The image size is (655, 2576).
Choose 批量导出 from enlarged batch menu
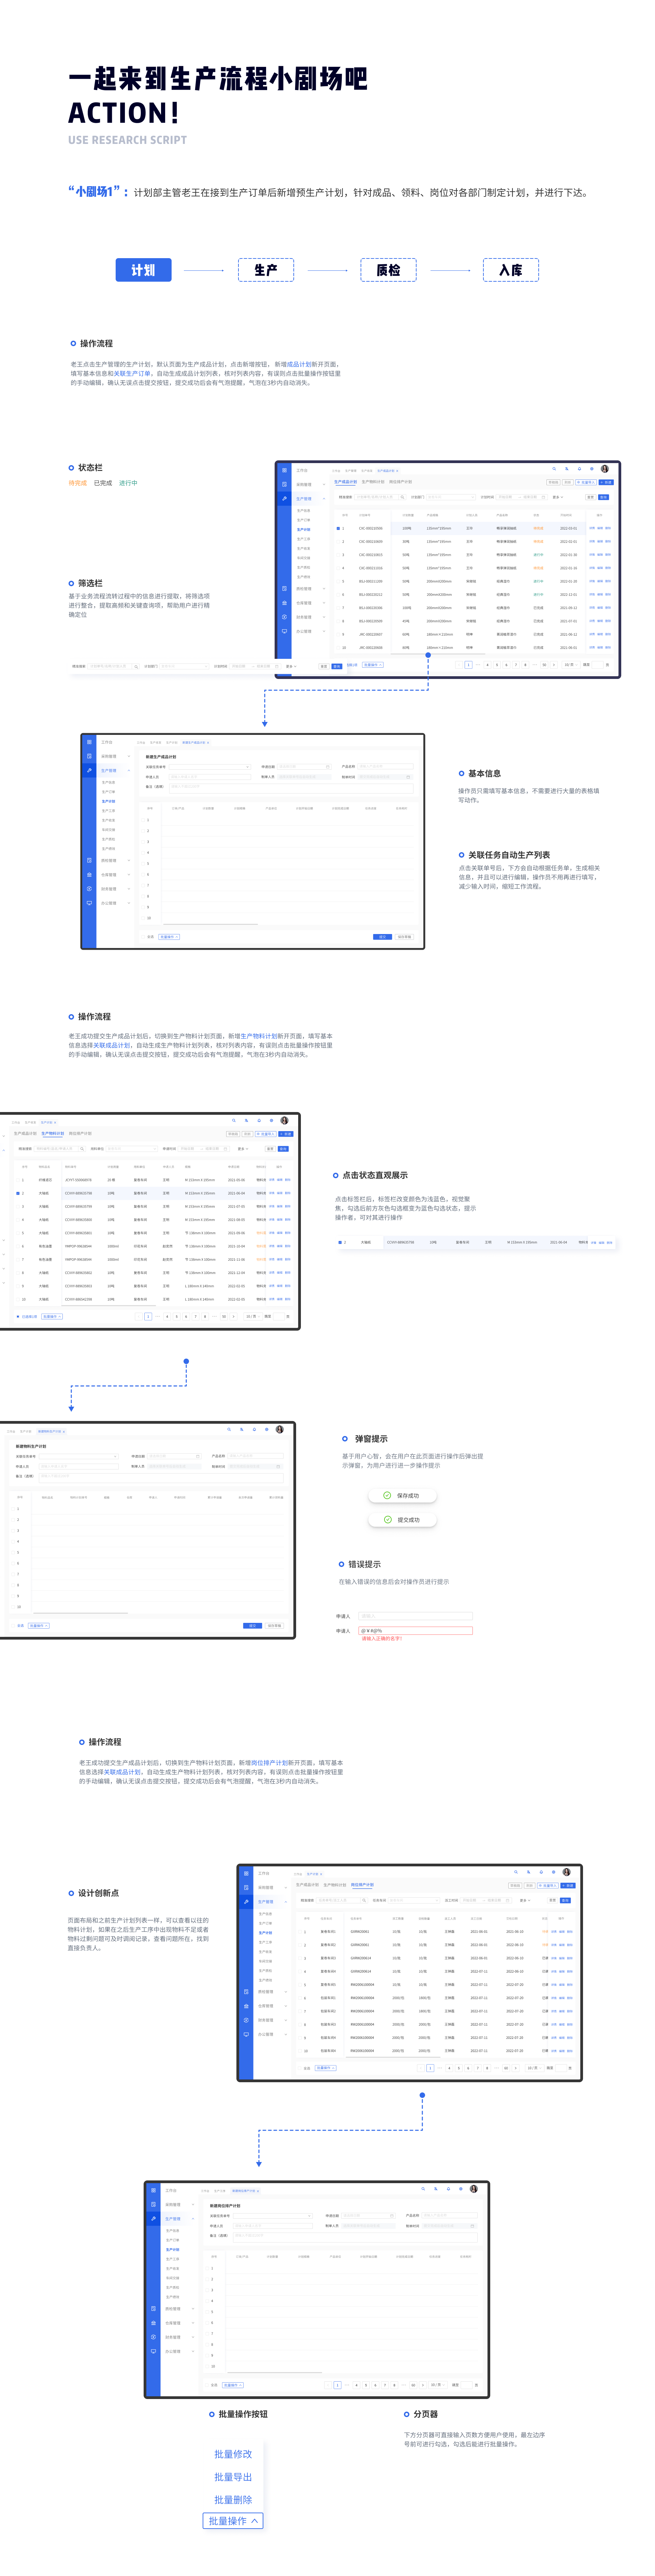click(233, 2477)
